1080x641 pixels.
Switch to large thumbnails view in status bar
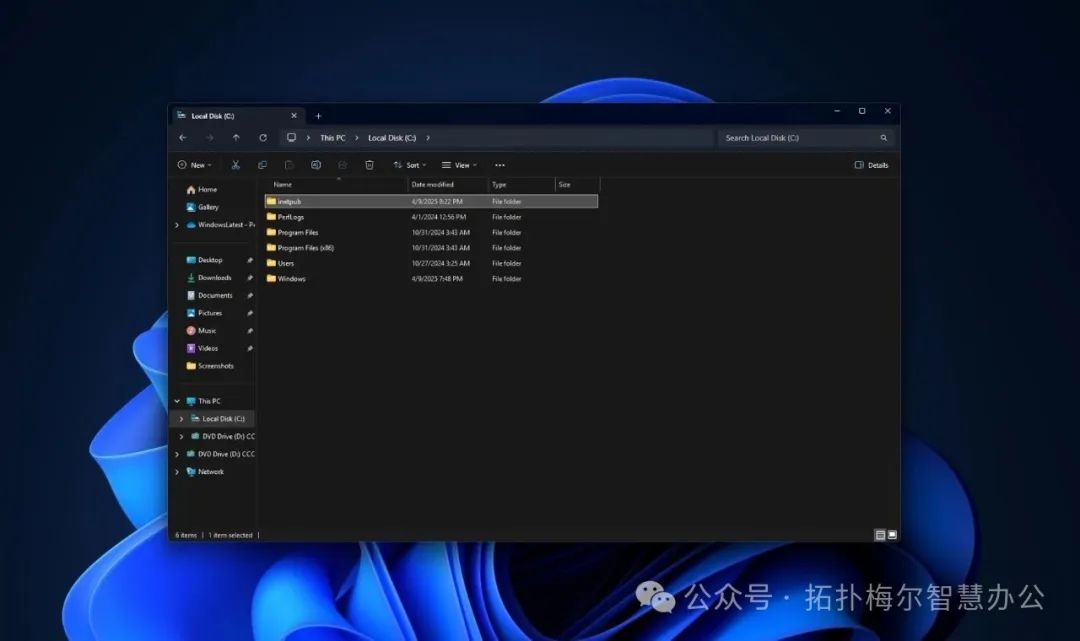(892, 535)
